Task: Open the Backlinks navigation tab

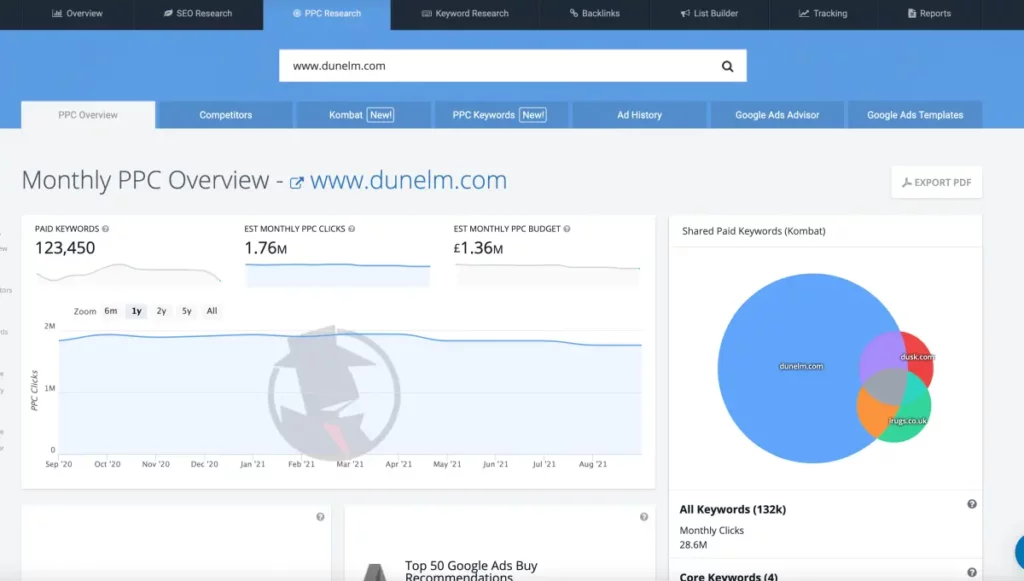Action: (594, 14)
